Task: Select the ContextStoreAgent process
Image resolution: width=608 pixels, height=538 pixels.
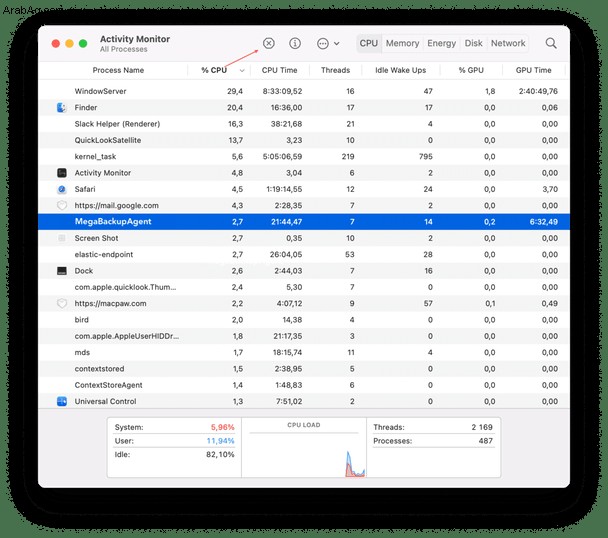Action: click(x=304, y=385)
